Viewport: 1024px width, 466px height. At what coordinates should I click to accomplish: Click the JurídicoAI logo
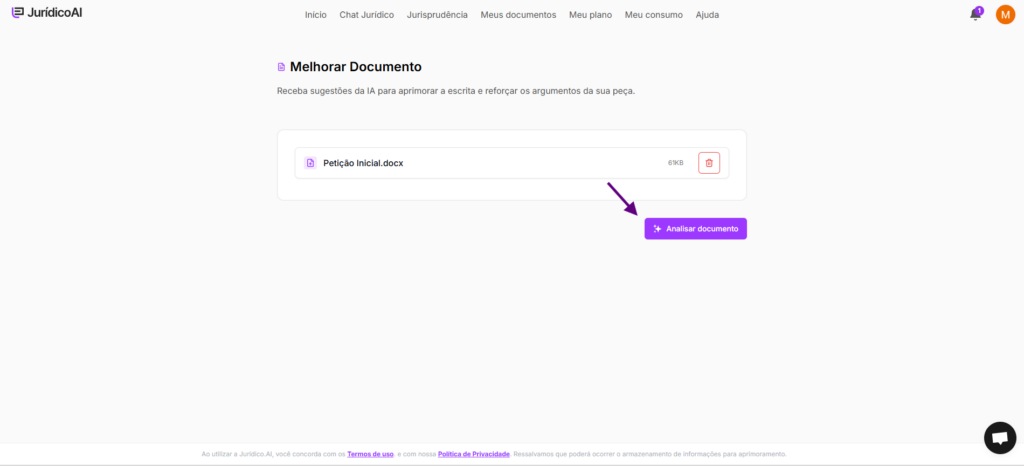pos(47,14)
